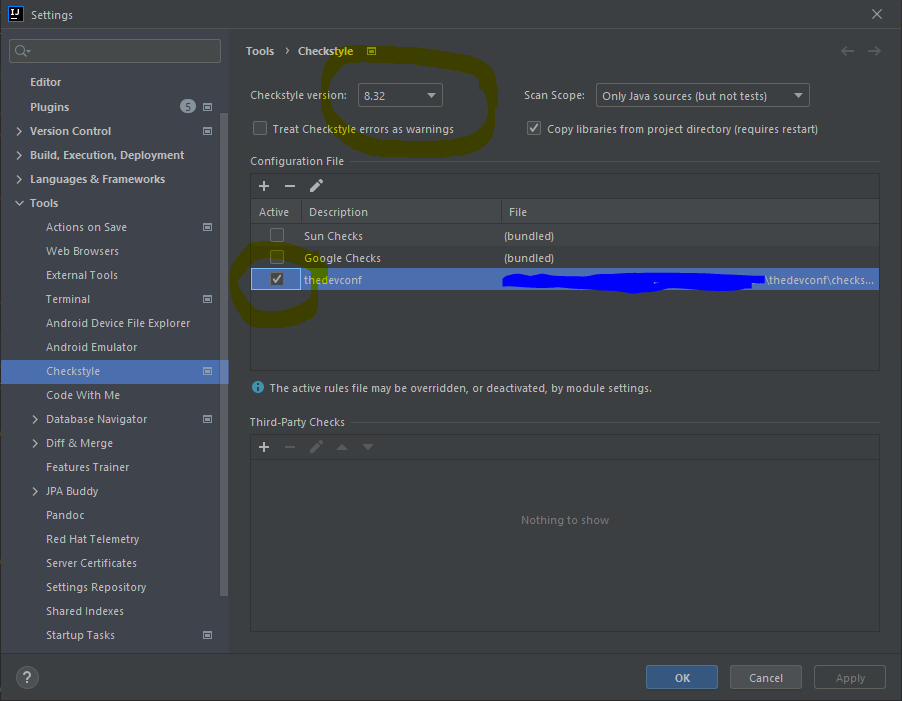Image resolution: width=902 pixels, height=701 pixels.
Task: Click the Cancel button
Action: coord(766,677)
